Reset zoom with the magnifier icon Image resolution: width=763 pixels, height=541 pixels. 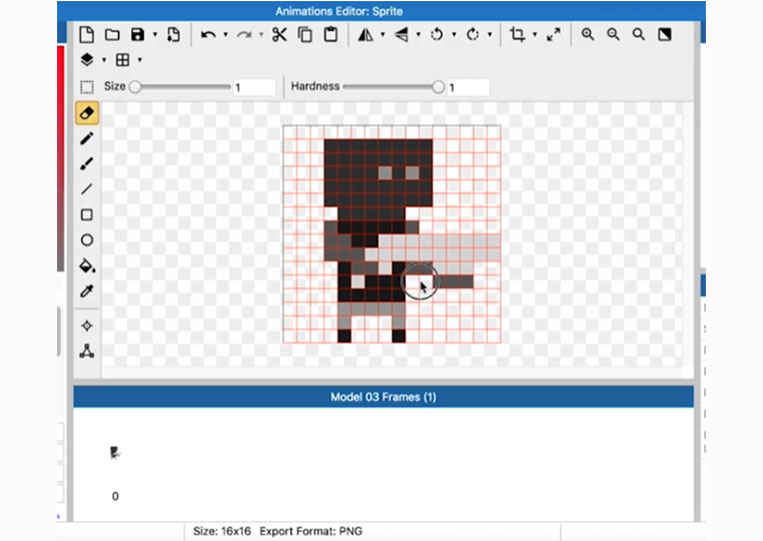(638, 35)
